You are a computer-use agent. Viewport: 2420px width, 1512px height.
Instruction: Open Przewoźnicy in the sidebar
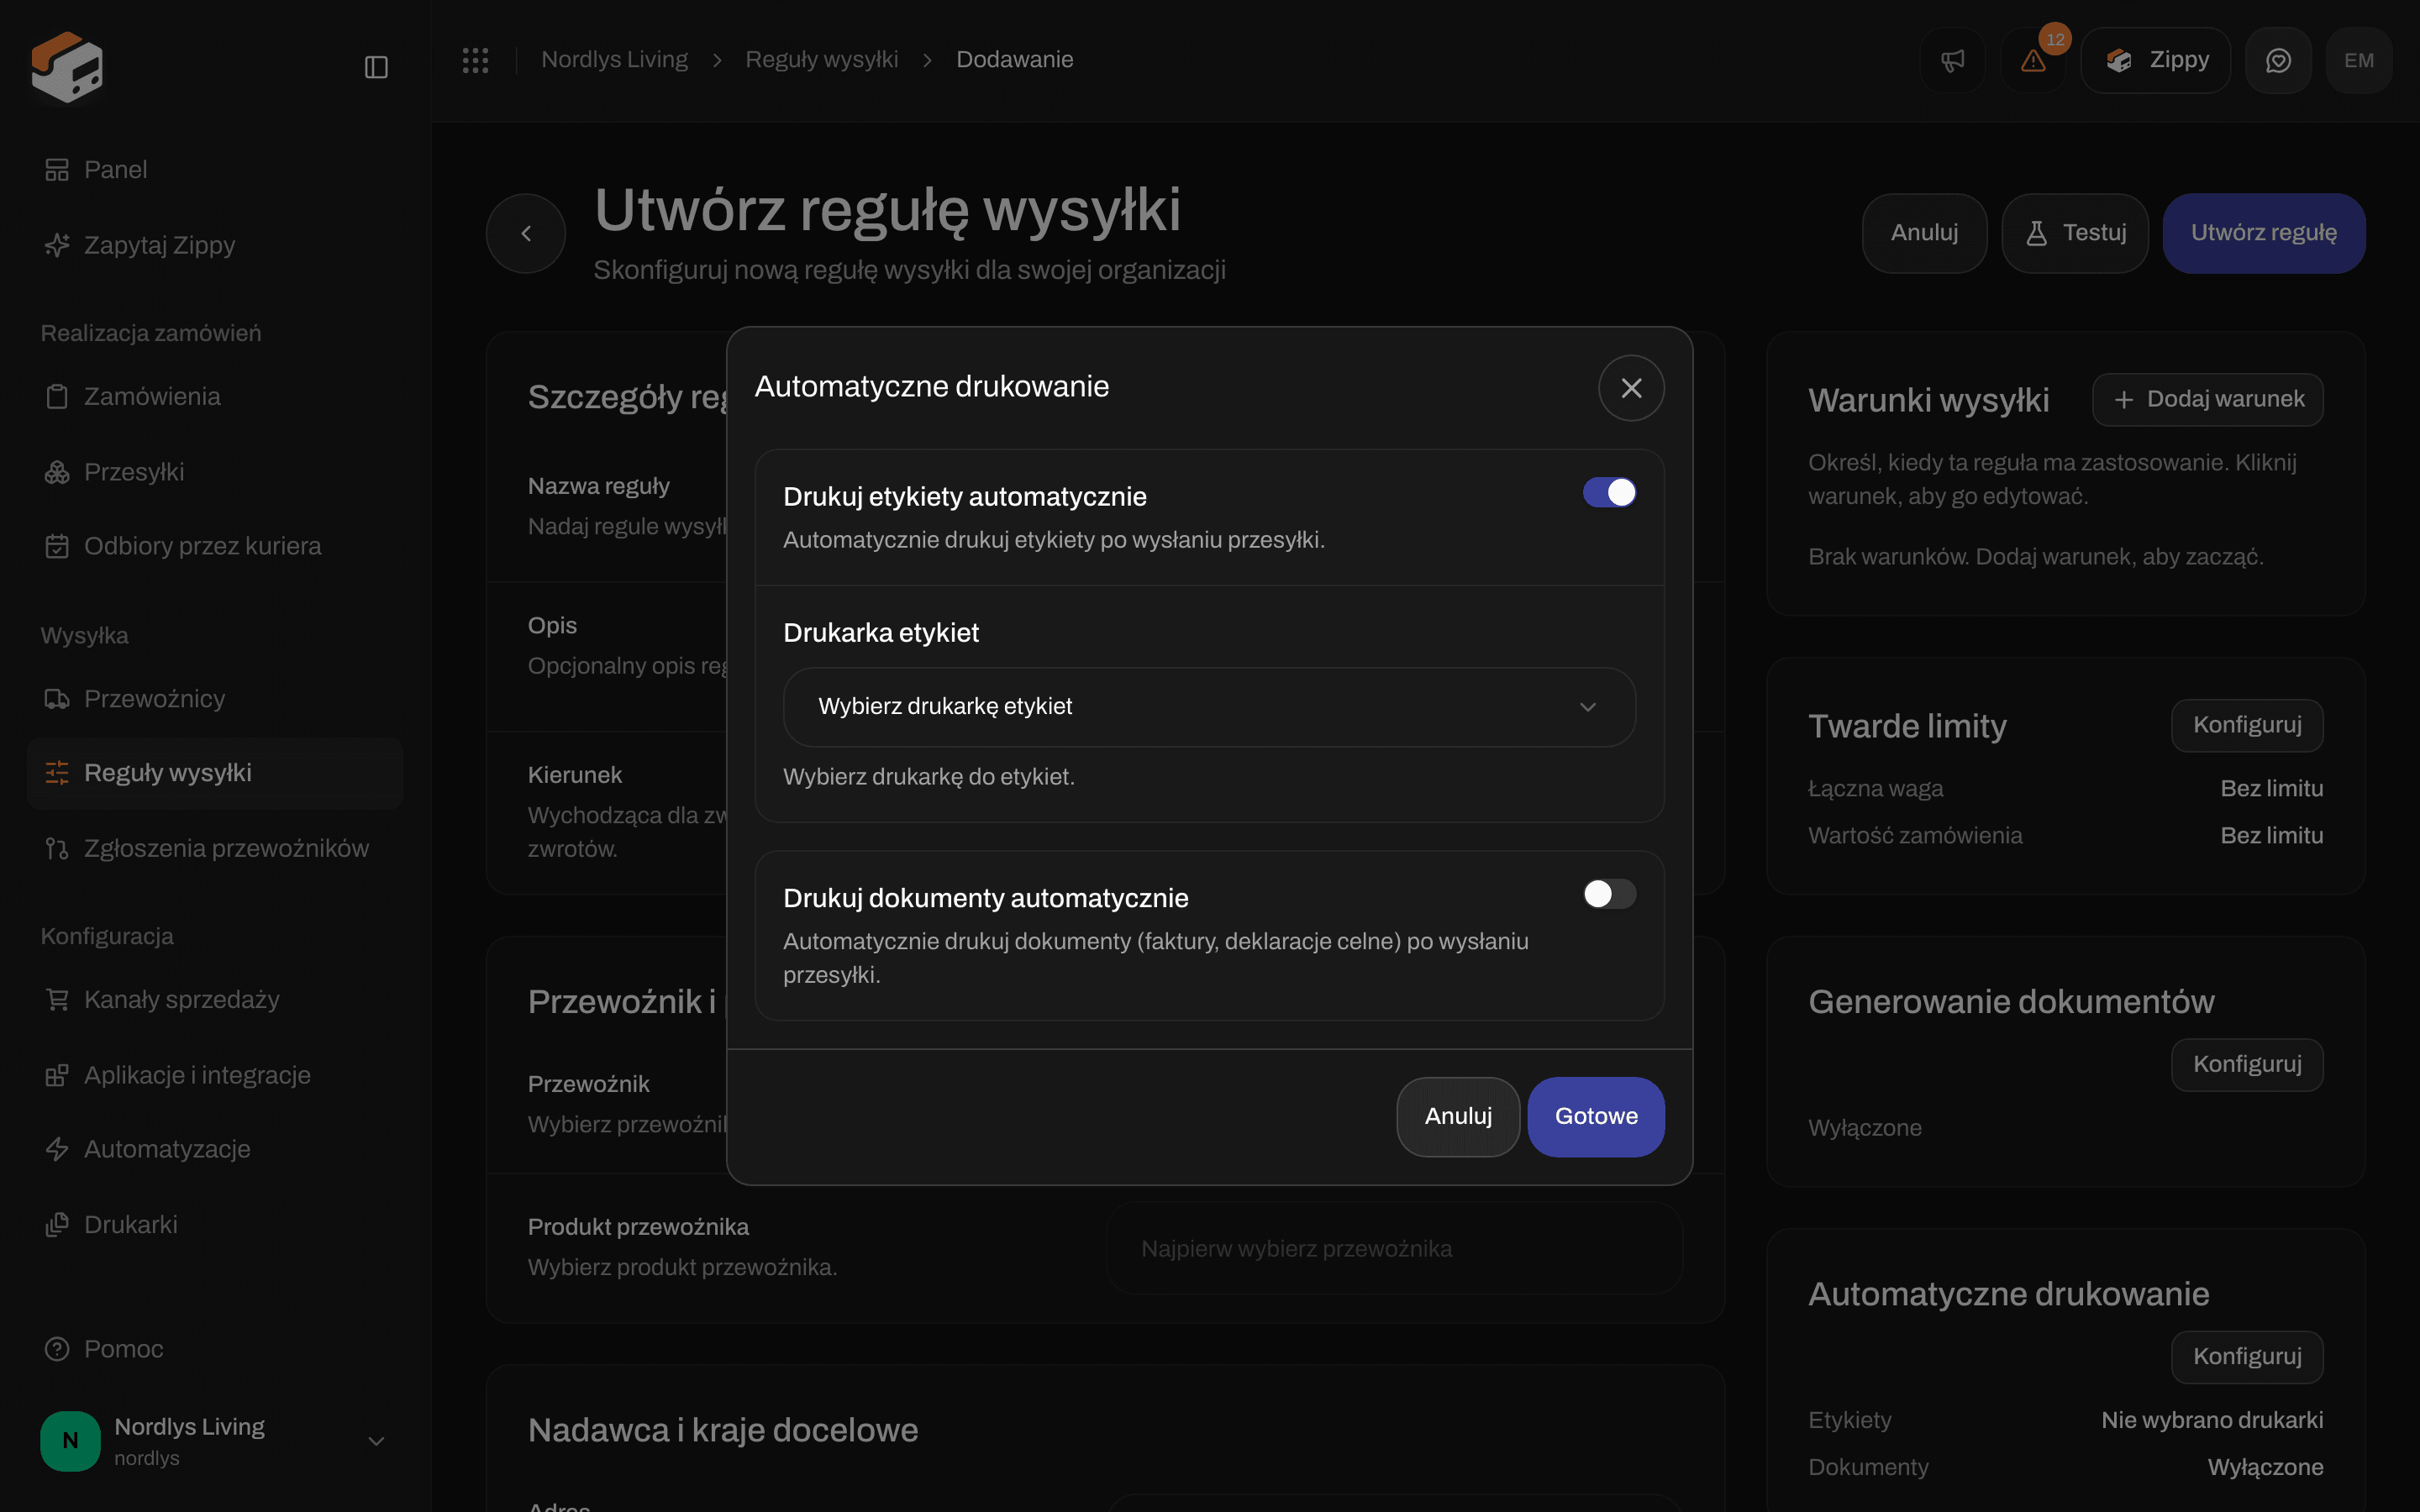point(215,699)
